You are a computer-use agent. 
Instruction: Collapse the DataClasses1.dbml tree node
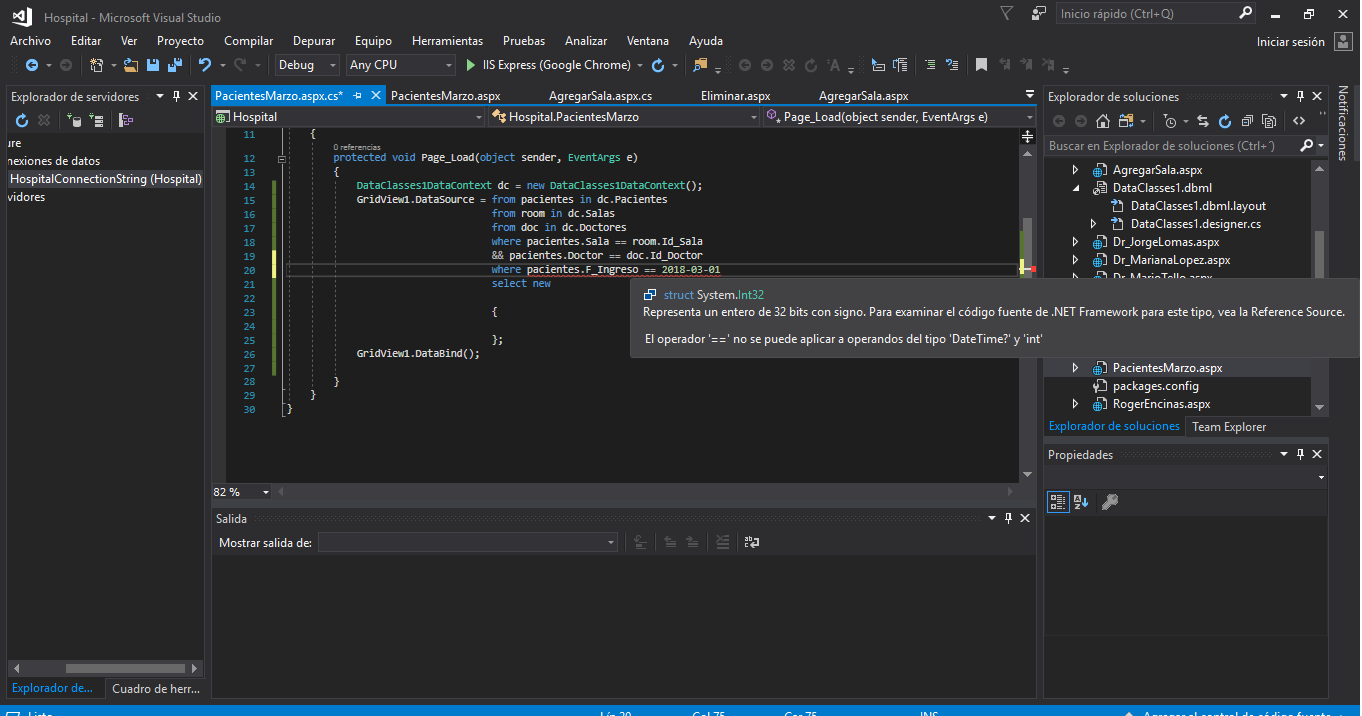click(x=1076, y=188)
